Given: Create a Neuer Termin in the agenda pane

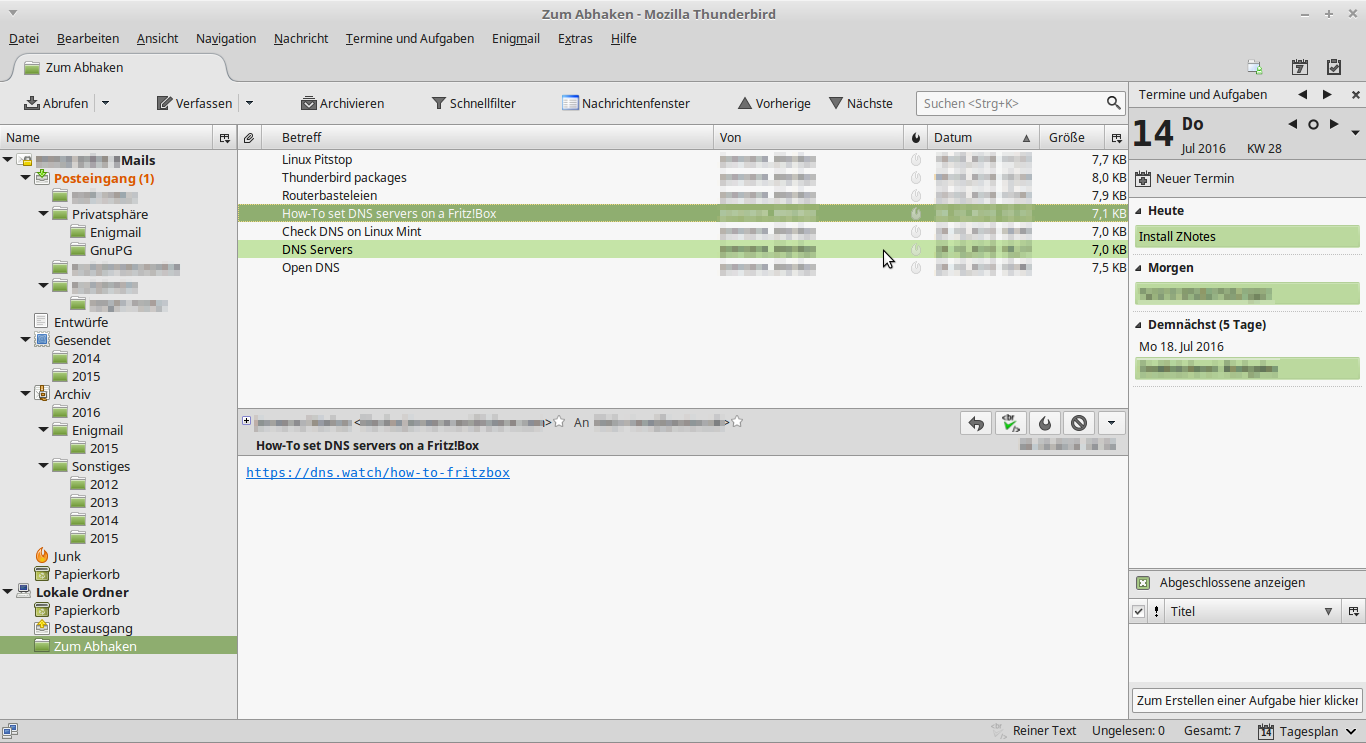Looking at the screenshot, I should pos(1185,179).
